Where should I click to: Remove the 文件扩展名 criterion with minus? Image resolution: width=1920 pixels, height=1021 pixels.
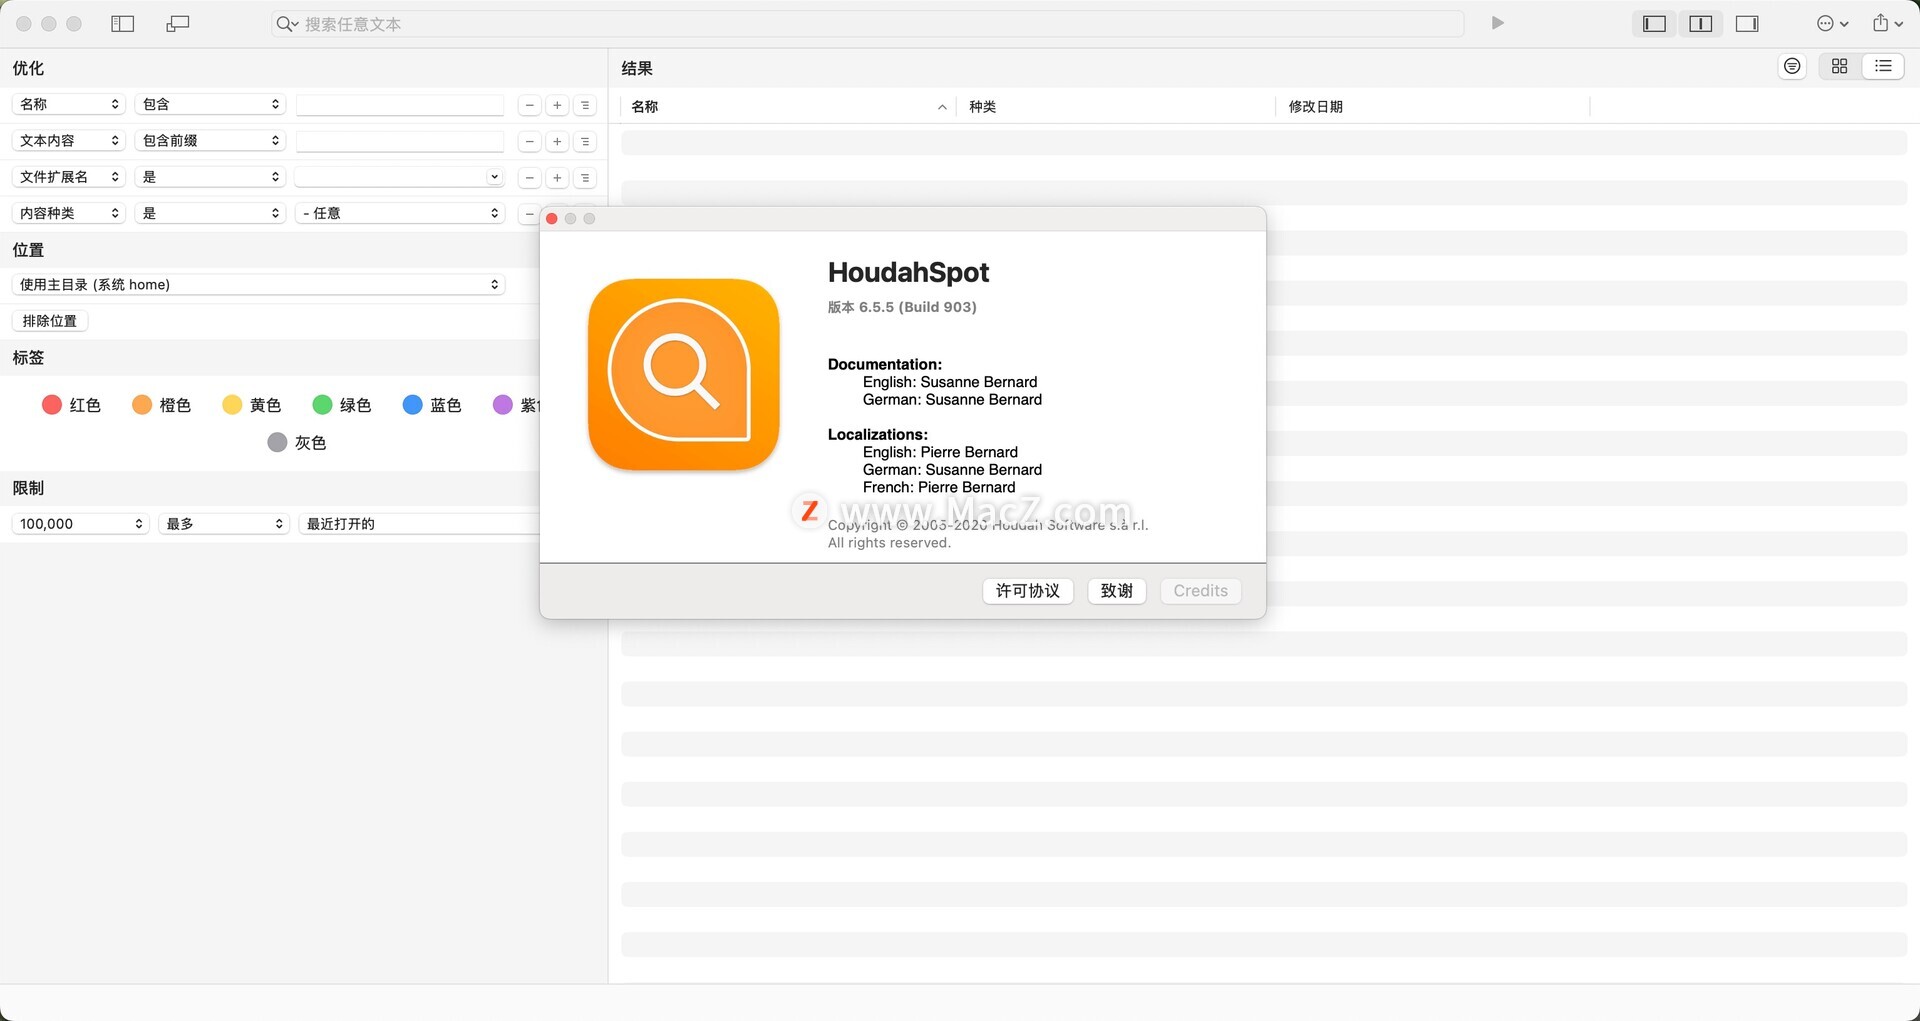529,177
